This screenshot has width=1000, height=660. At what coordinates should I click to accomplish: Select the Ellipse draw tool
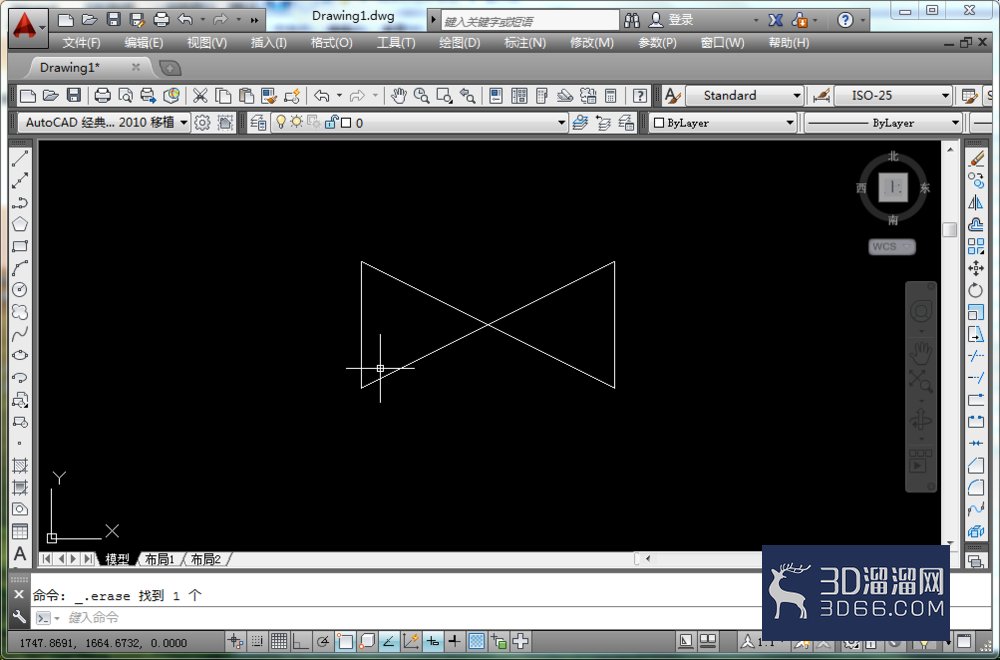pos(20,355)
